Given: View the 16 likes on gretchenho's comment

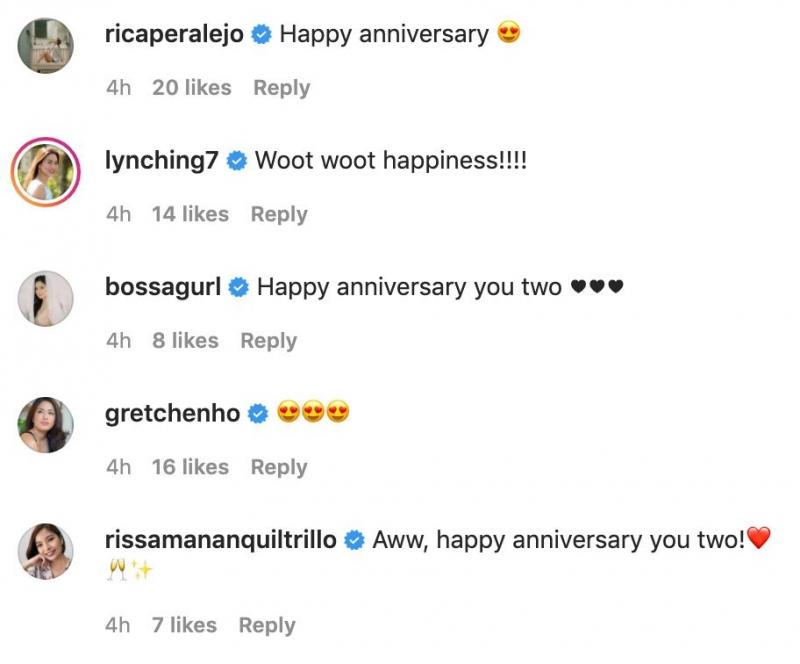Looking at the screenshot, I should (190, 467).
